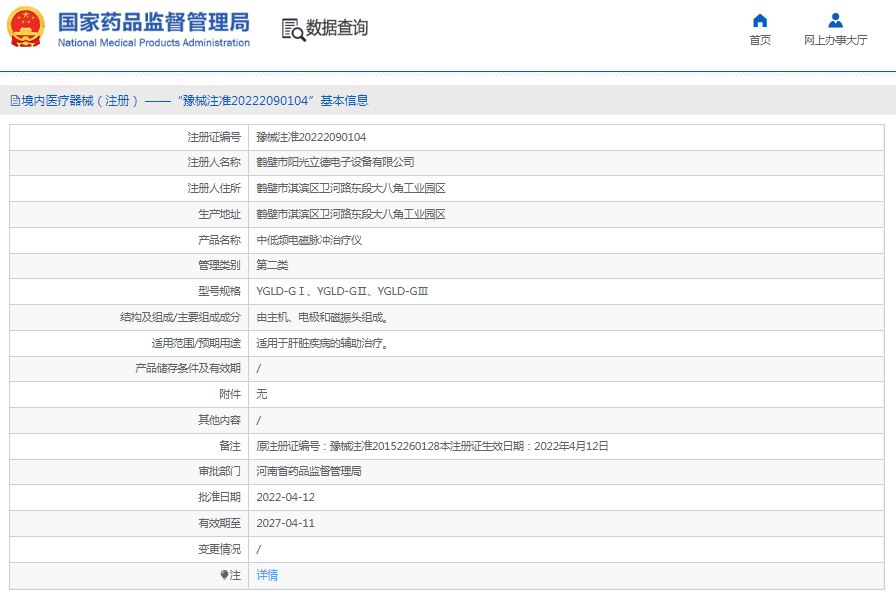Screen dimensions: 896x594
Task: Click the 变更情况 label
Action: 219,549
